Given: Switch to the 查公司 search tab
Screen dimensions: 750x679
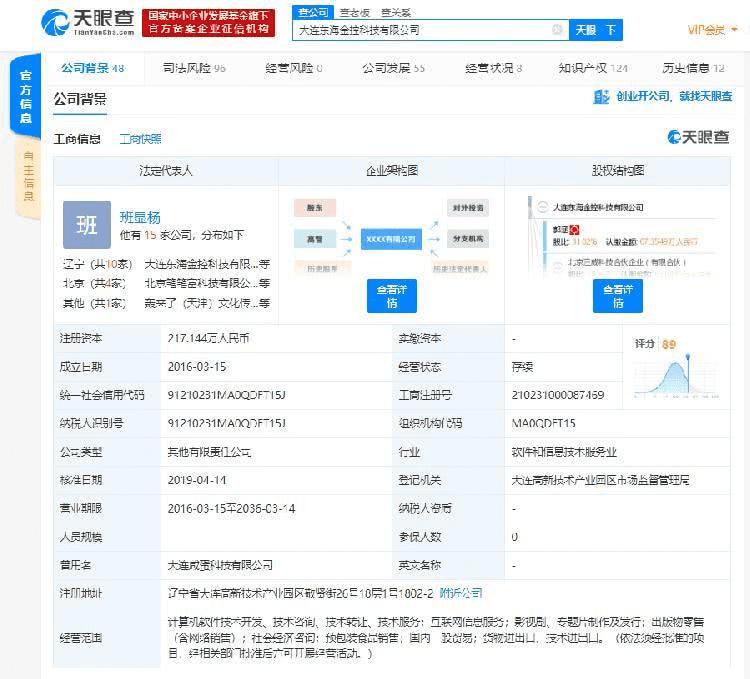Looking at the screenshot, I should click(313, 12).
